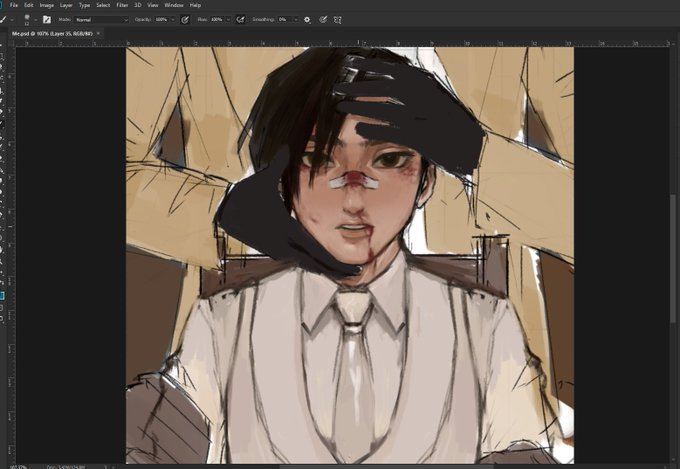Viewport: 680px width, 469px height.
Task: Click the zoom percentage in status bar
Action: pyautogui.click(x=18, y=467)
